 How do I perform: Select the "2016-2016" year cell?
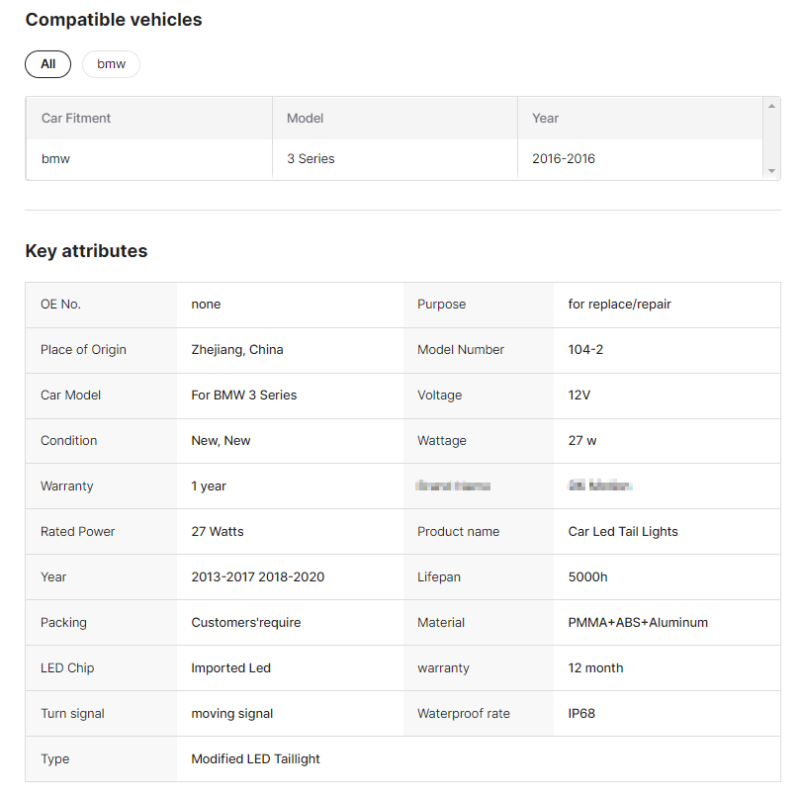563,159
